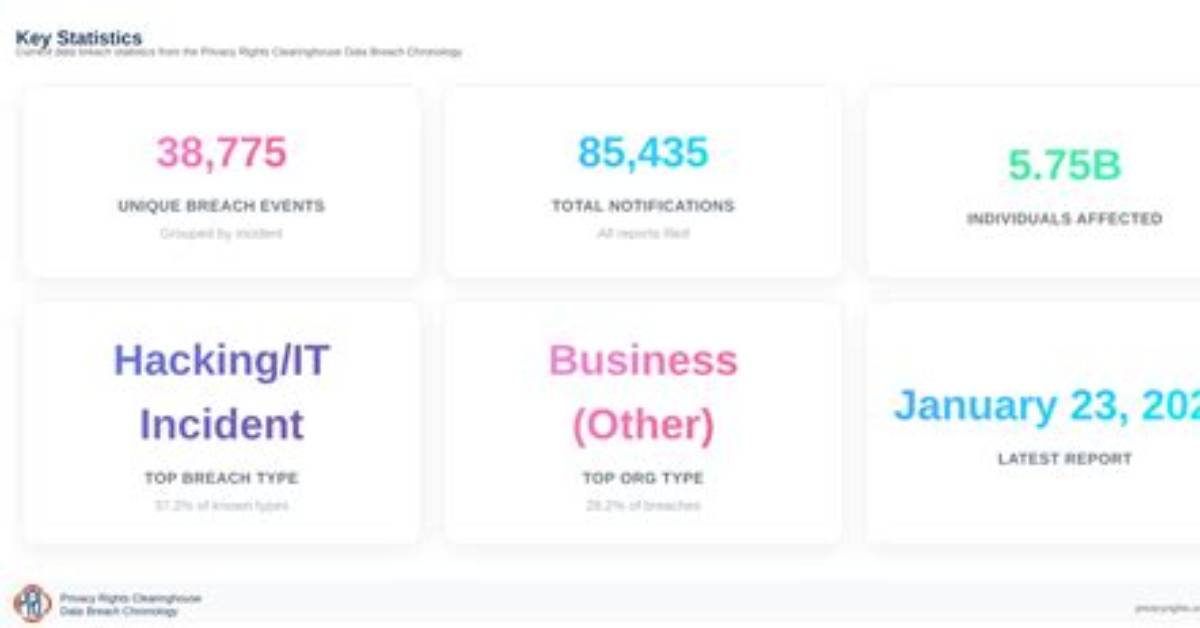Click the 5.75B individuals affected value
The image size is (1200, 628).
coord(1064,166)
